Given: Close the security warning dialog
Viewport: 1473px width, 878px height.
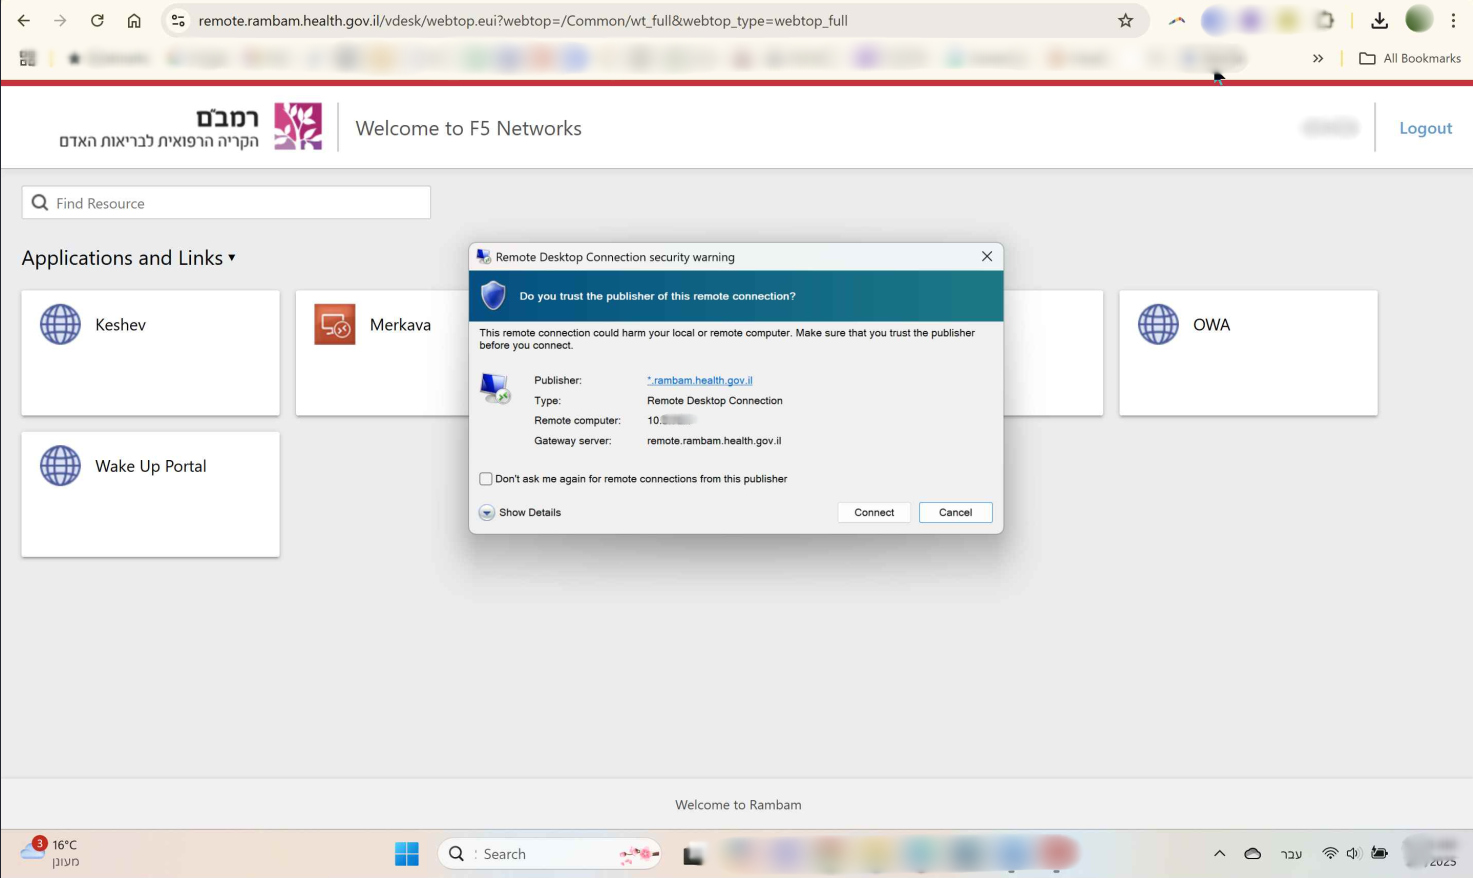Looking at the screenshot, I should pos(987,256).
